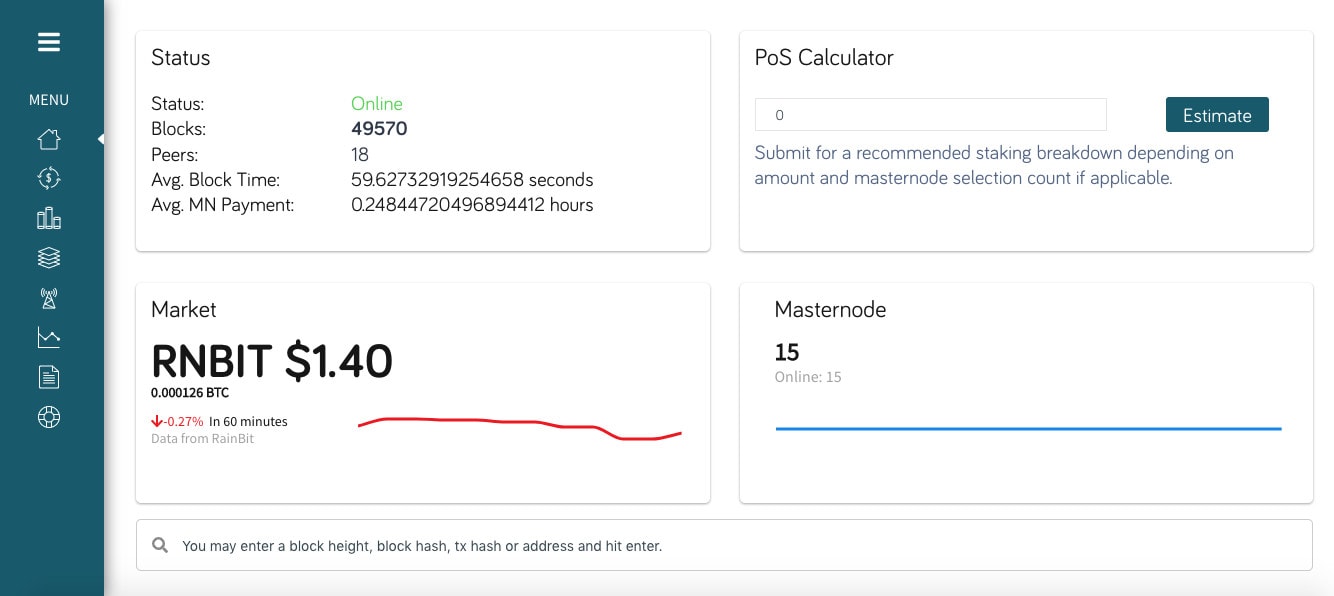1334x596 pixels.
Task: Open the dollar coin icon page
Action: (x=49, y=178)
